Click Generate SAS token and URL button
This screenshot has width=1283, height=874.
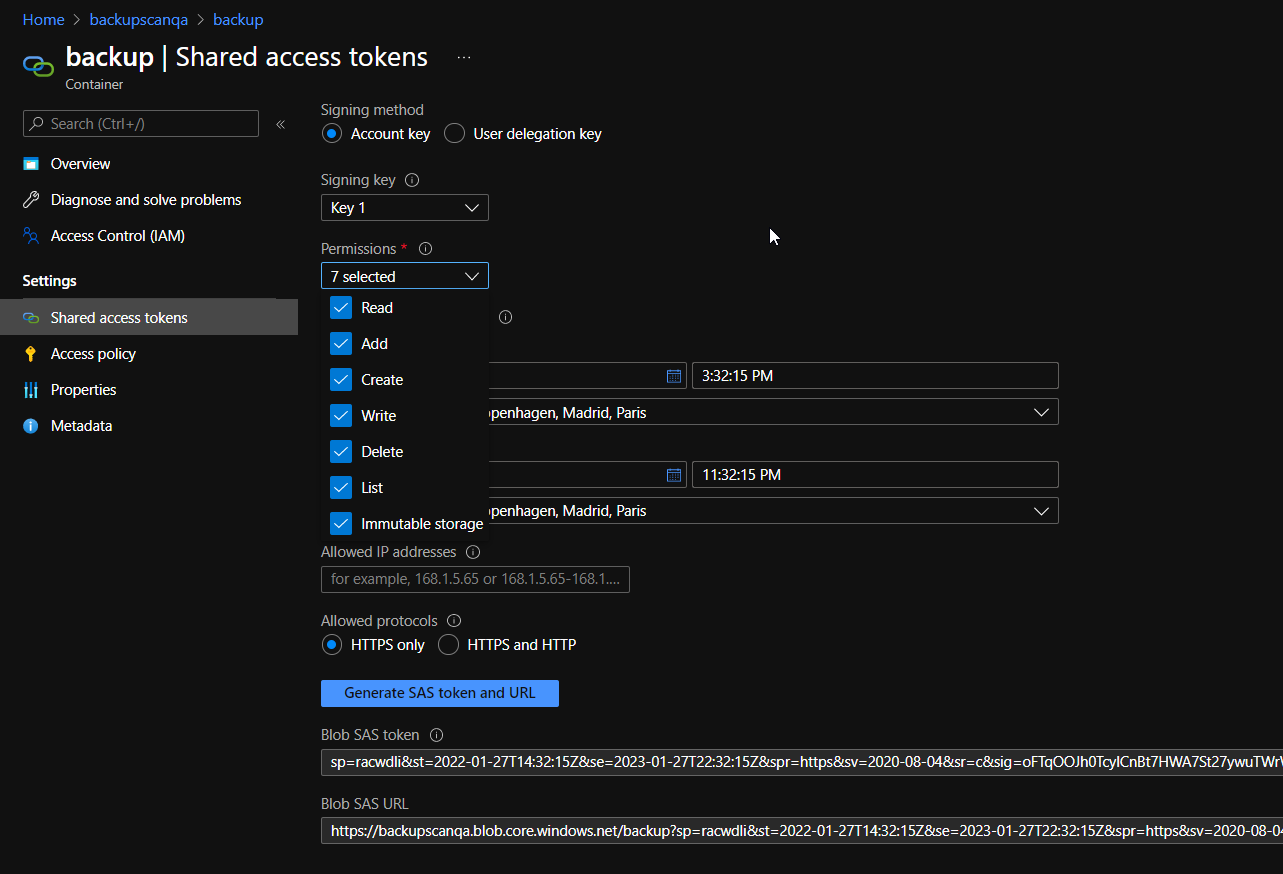[440, 693]
